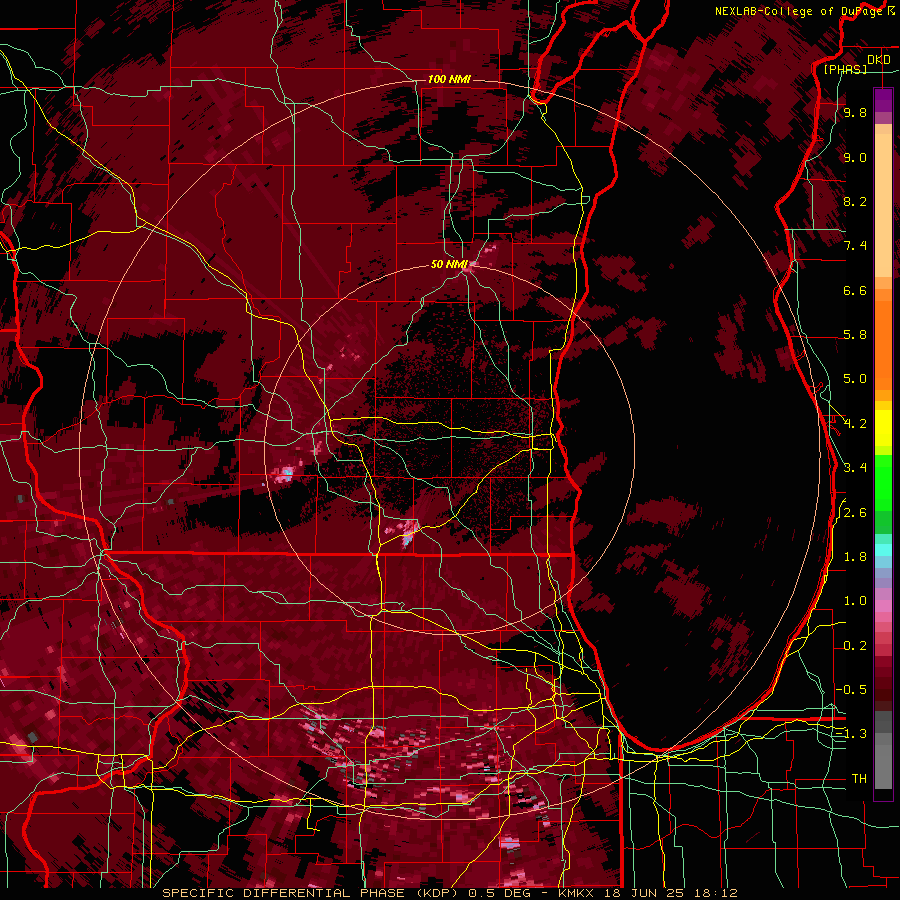The width and height of the screenshot is (900, 900).
Task: Click the "TH" threshold label on scale
Action: (859, 779)
